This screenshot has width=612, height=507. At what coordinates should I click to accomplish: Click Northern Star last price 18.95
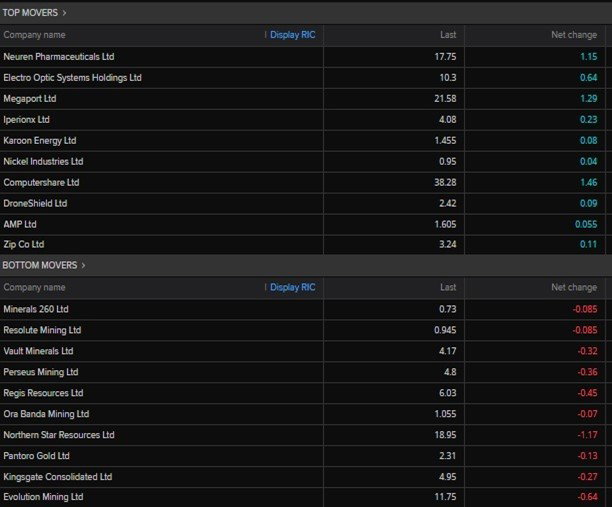pyautogui.click(x=445, y=435)
